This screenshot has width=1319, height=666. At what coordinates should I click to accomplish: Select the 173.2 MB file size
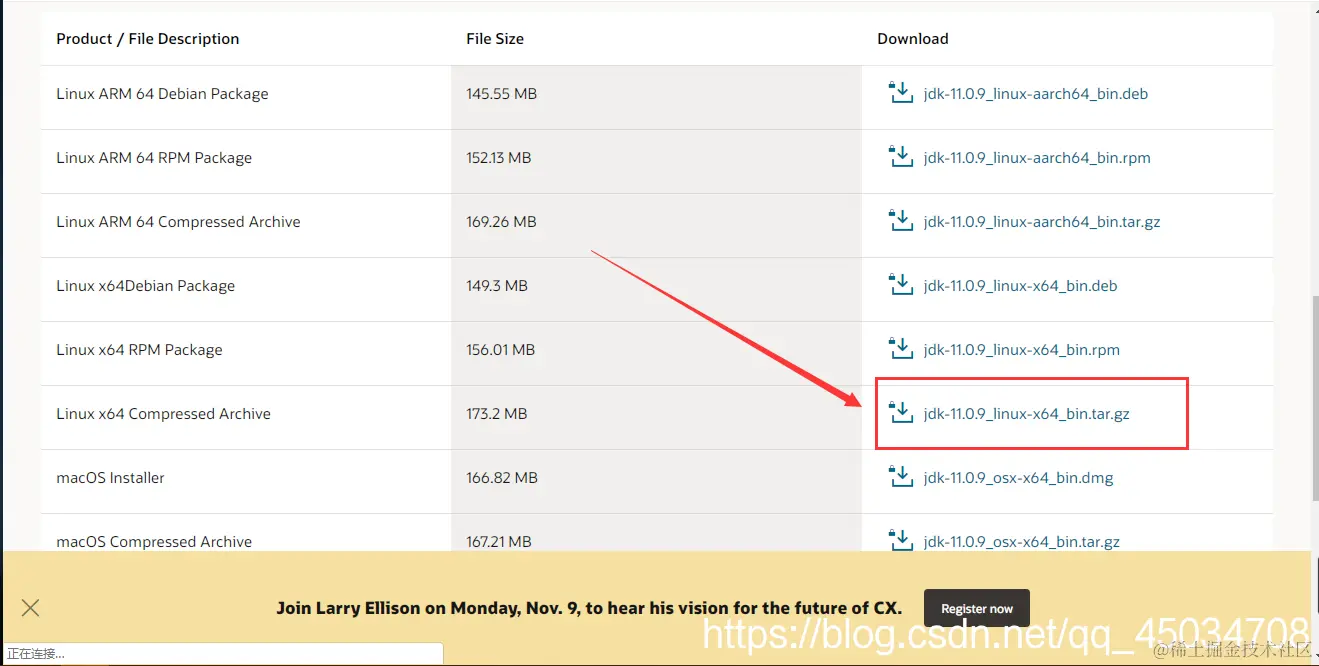(496, 414)
